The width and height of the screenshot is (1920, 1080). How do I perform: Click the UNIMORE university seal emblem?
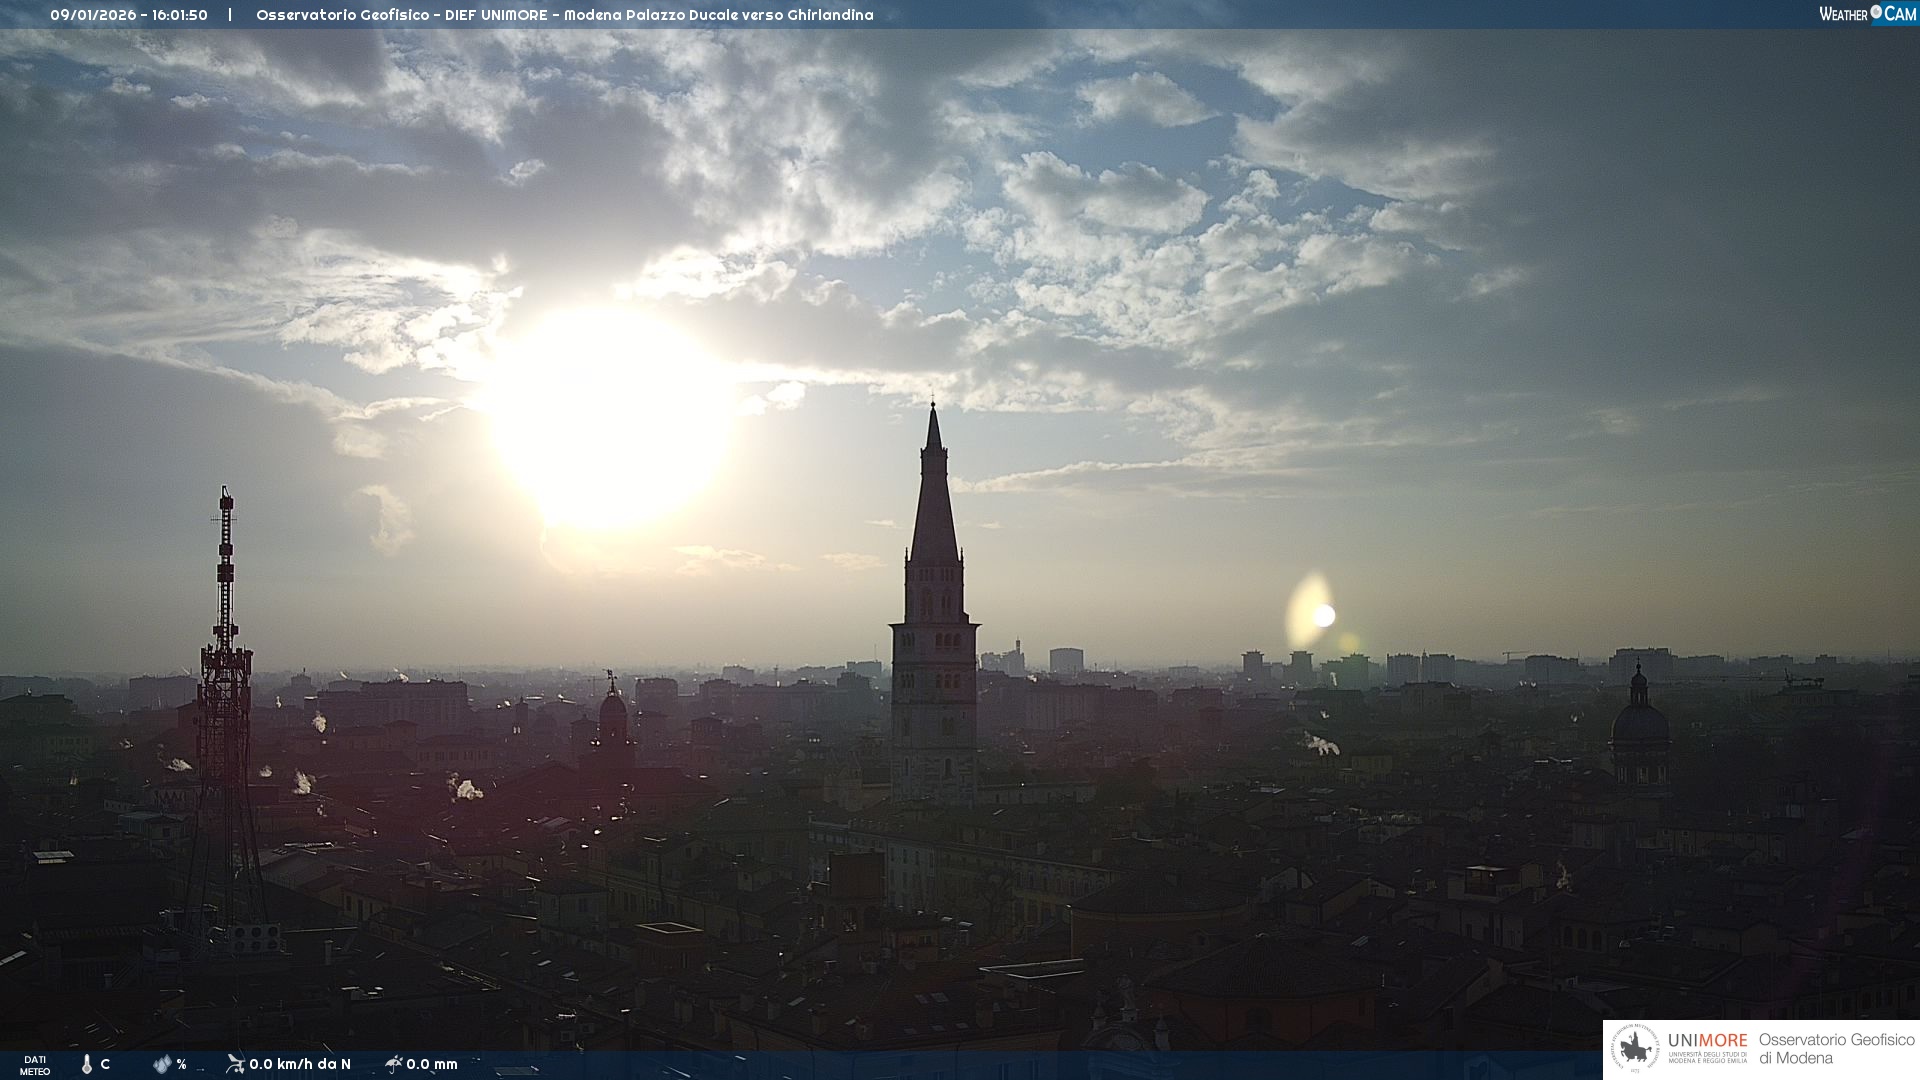1635,1049
